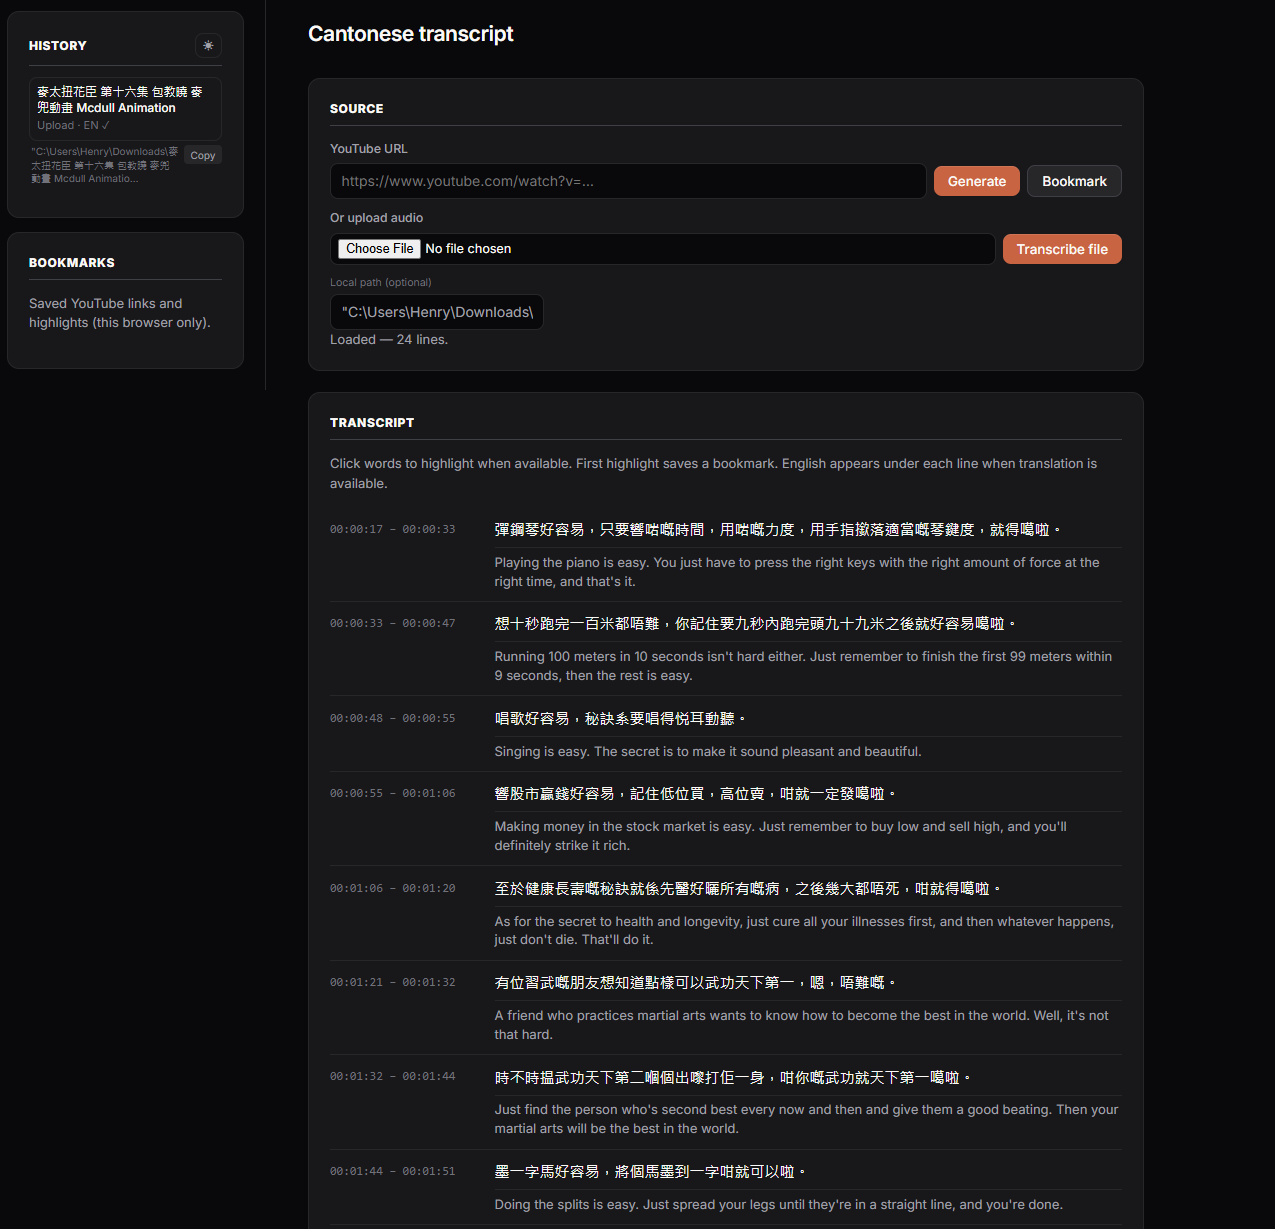
Task: Highlight the Cantonese line starting 有位習武嘅朋友
Action: (695, 983)
